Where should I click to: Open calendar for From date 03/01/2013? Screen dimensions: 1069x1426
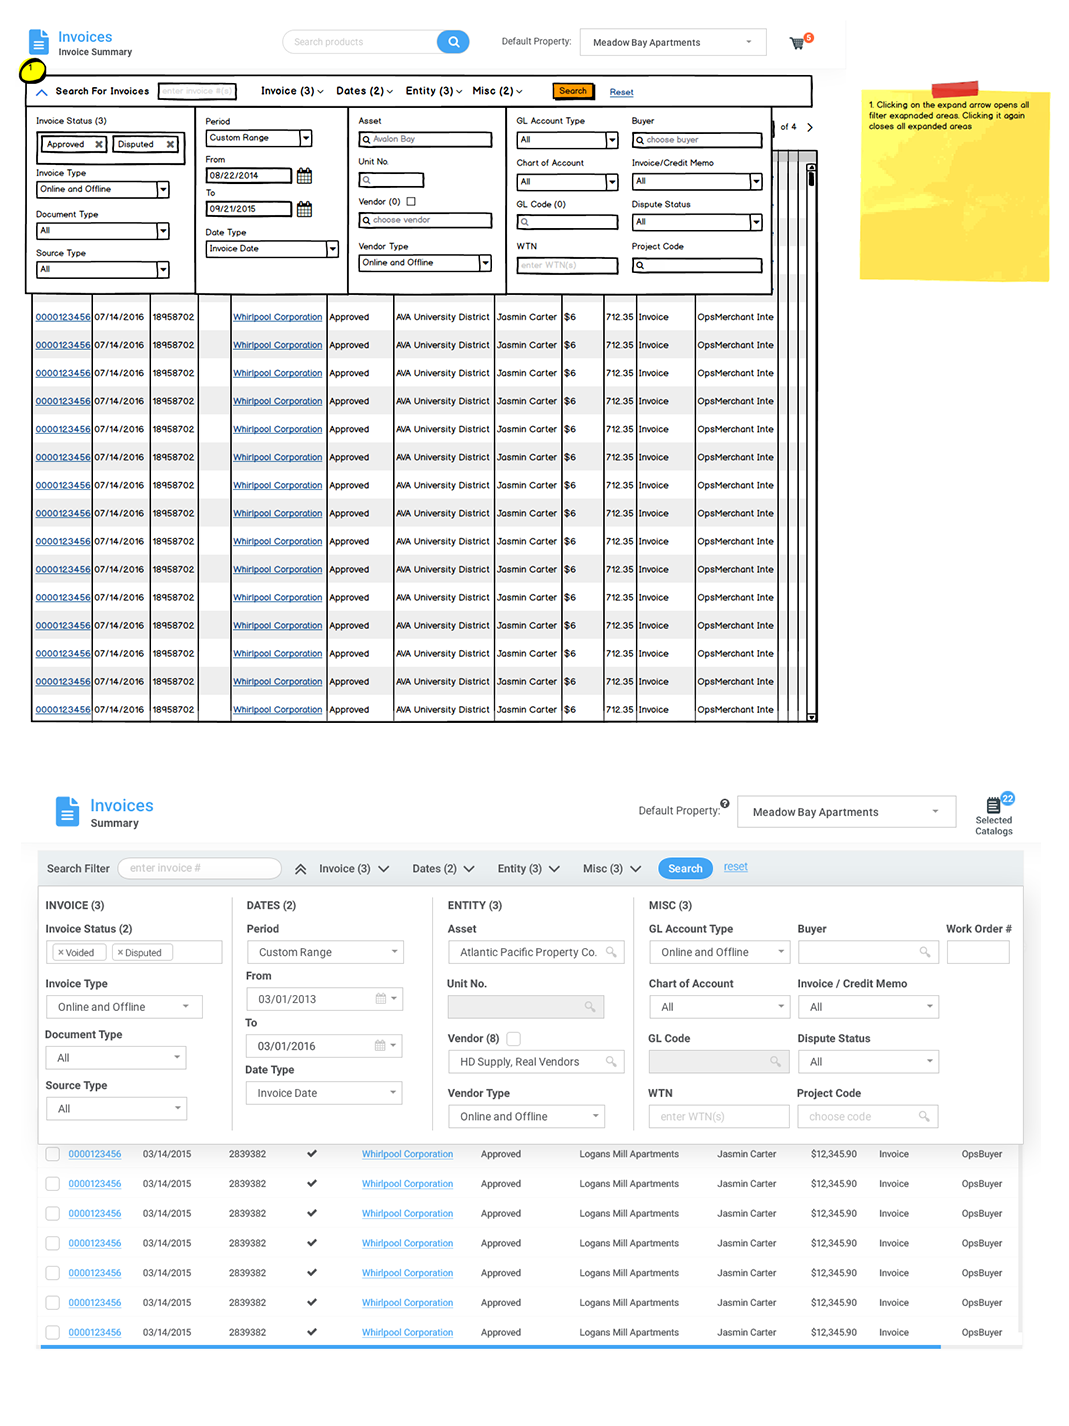pos(381,999)
